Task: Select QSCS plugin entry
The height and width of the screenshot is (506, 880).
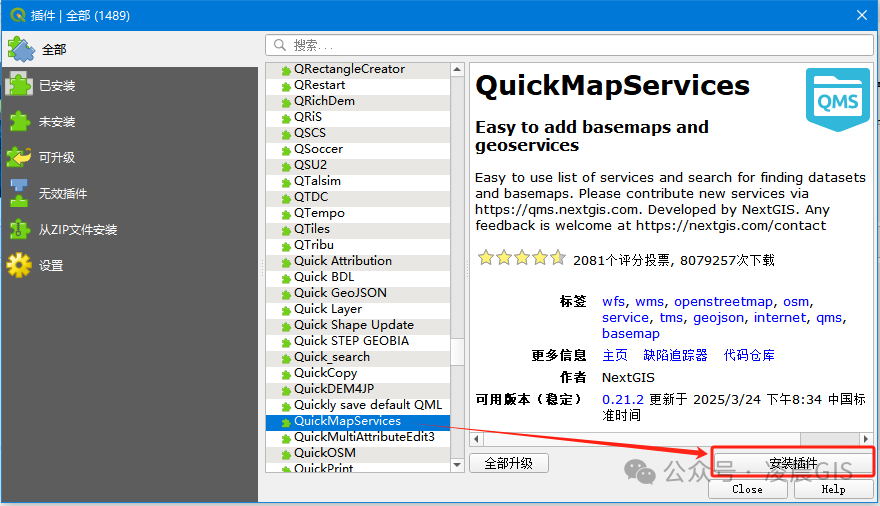Action: coord(358,133)
